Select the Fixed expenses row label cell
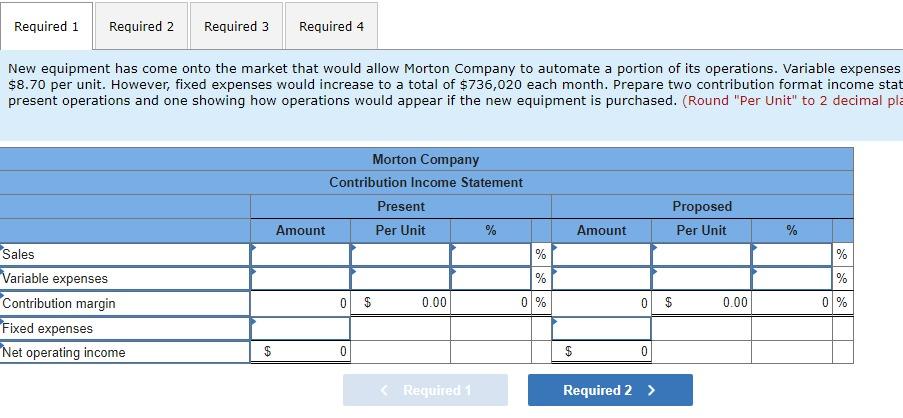This screenshot has height=418, width=903. (125, 328)
